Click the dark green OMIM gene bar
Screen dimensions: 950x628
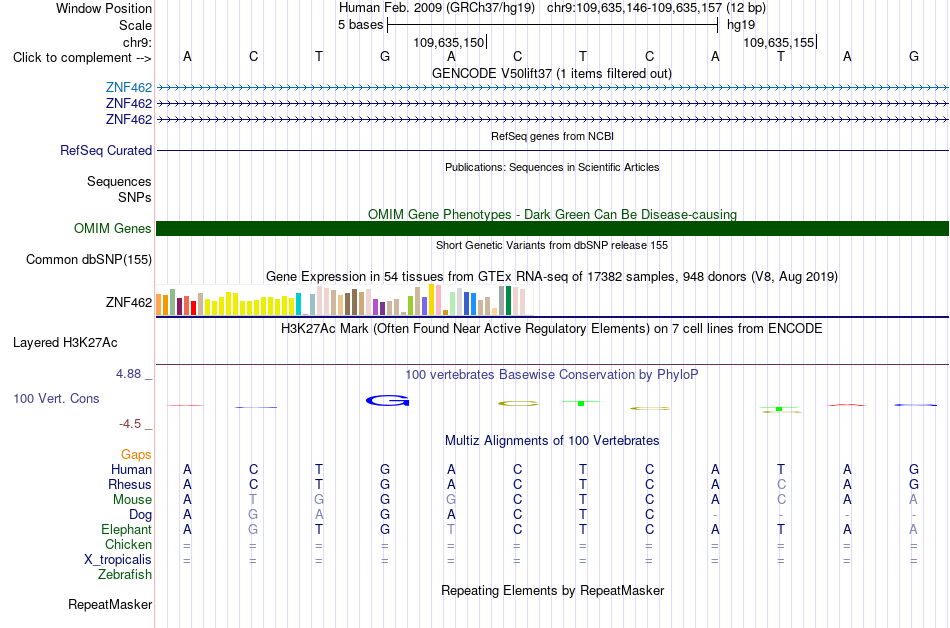coord(552,228)
